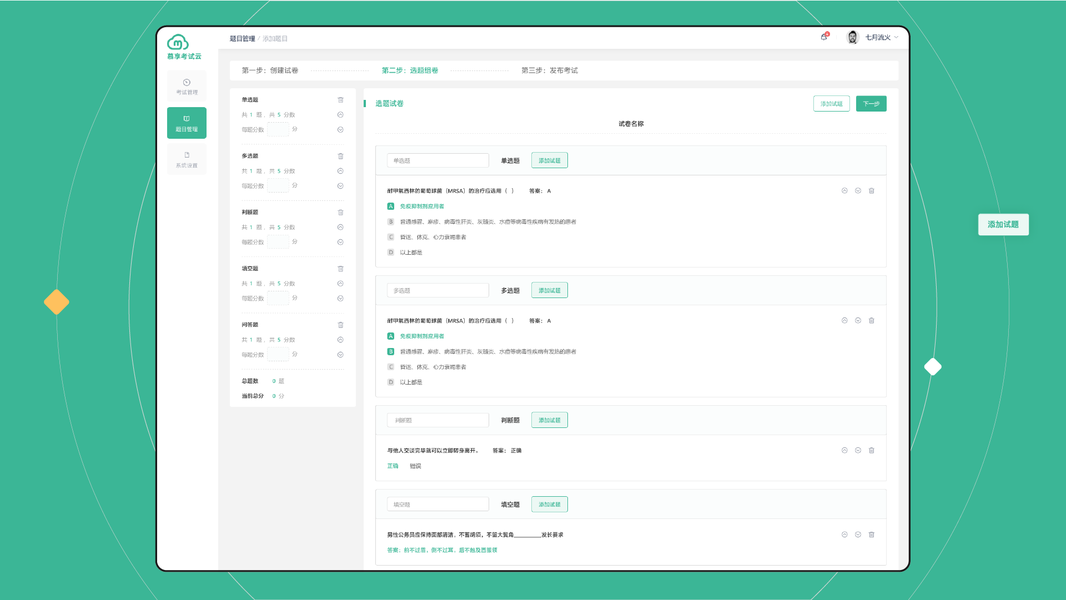The width and height of the screenshot is (1066, 600).
Task: Move the 多选题 question up
Action: (844, 321)
